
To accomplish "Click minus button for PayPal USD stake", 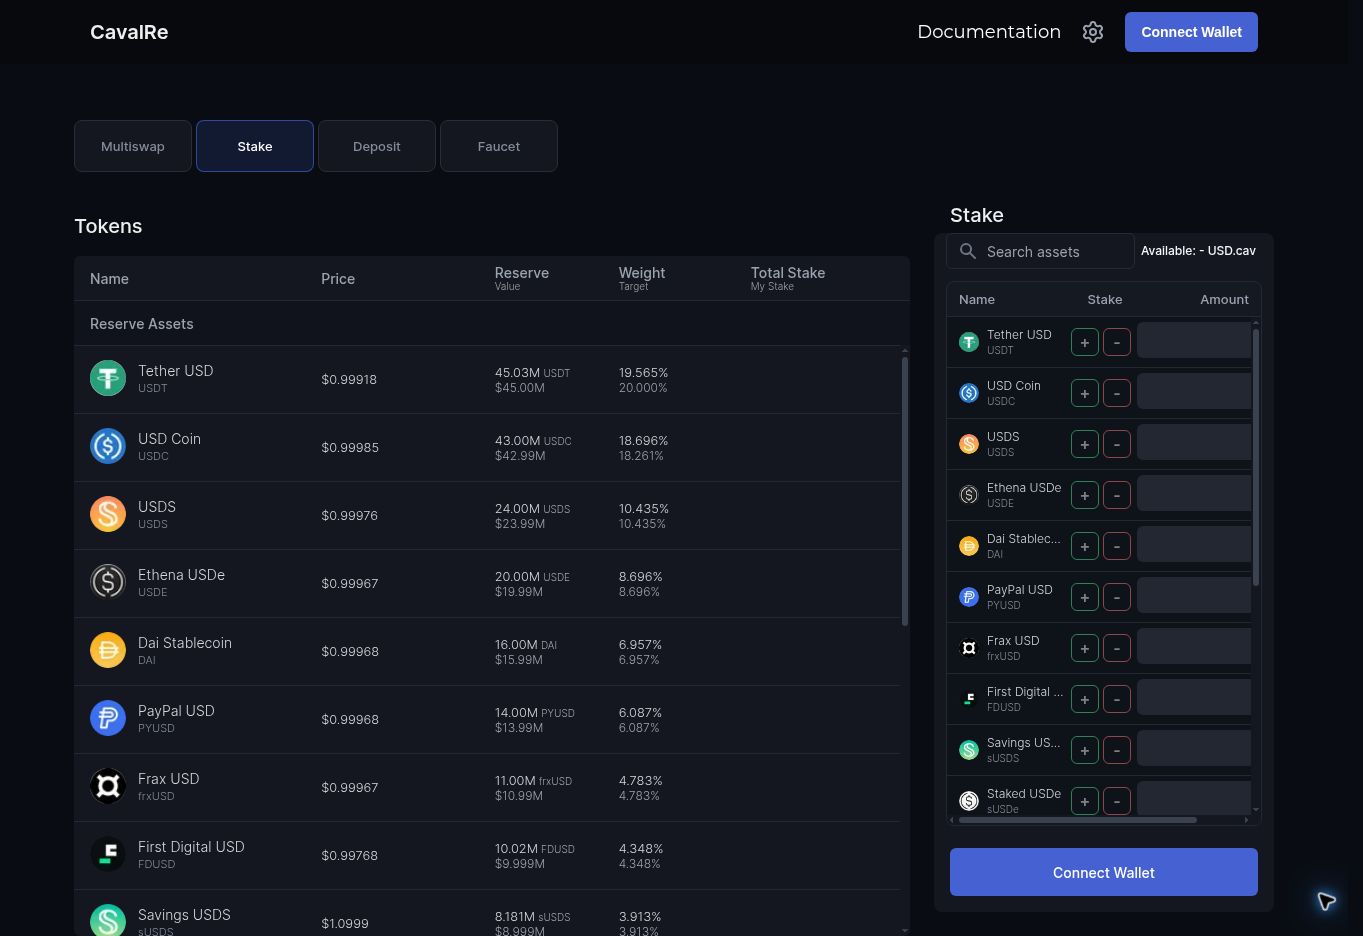I will coord(1117,597).
